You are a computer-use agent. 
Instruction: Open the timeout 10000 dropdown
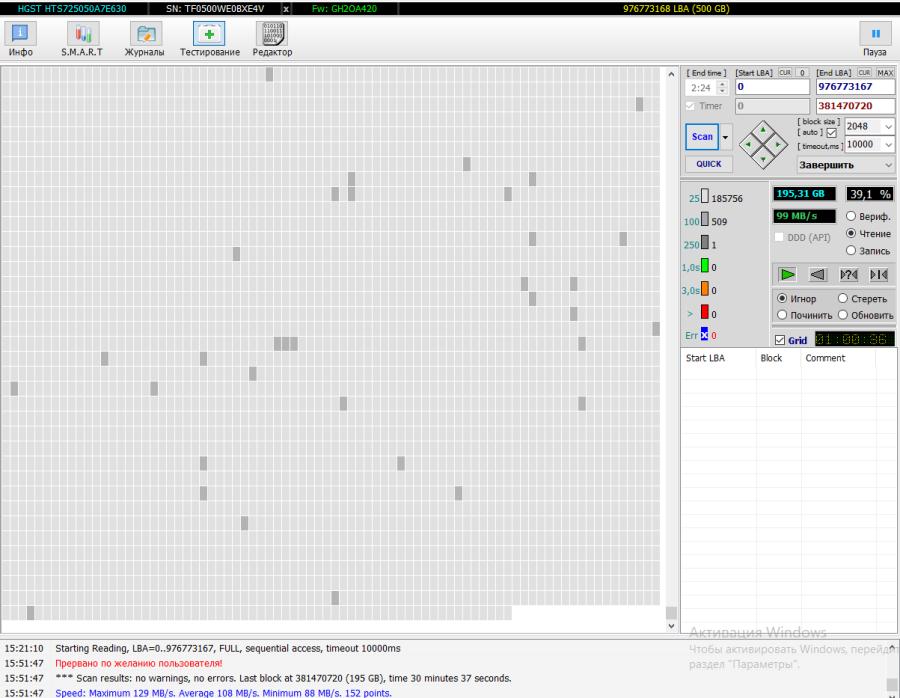tap(888, 144)
